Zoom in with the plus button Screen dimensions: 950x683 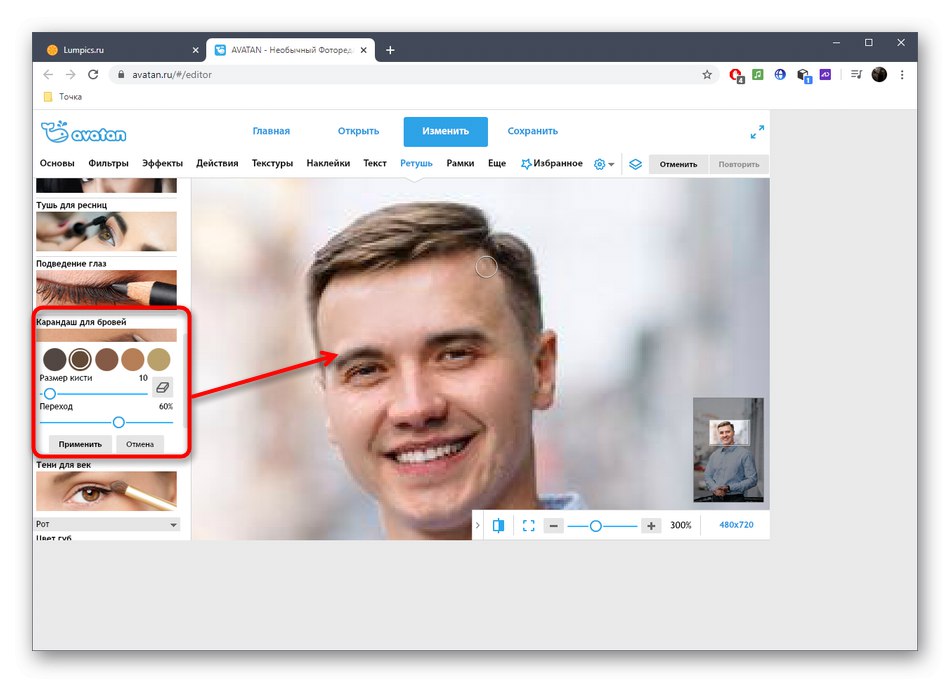click(651, 526)
